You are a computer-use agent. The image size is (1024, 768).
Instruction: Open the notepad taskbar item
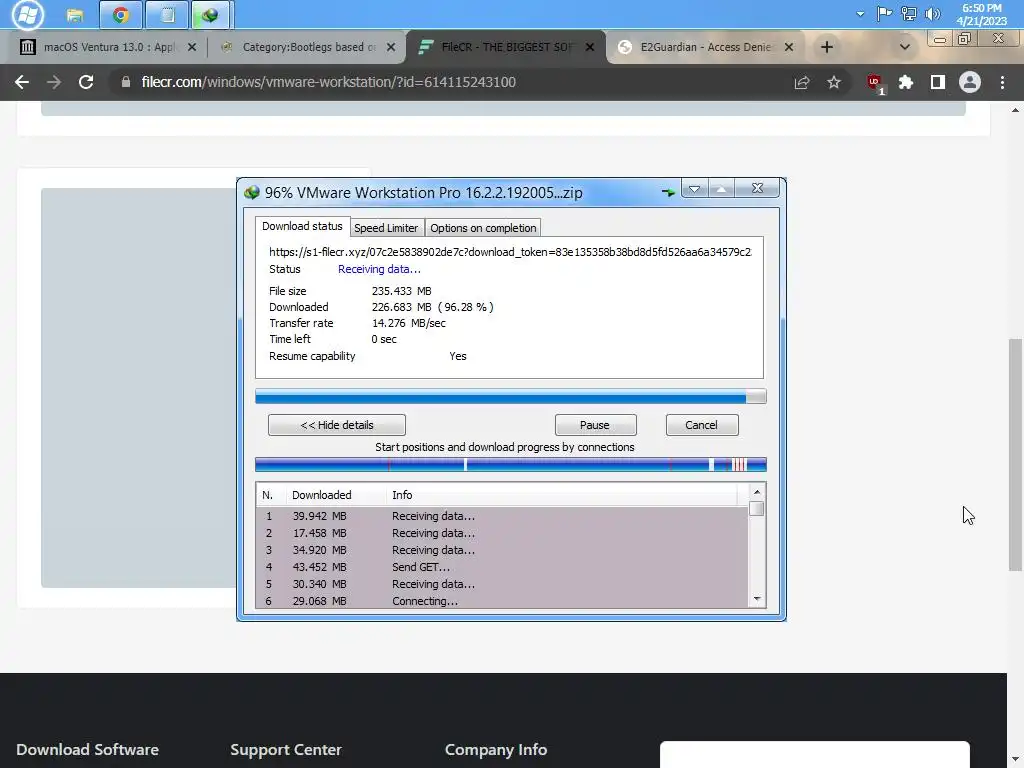(x=167, y=14)
